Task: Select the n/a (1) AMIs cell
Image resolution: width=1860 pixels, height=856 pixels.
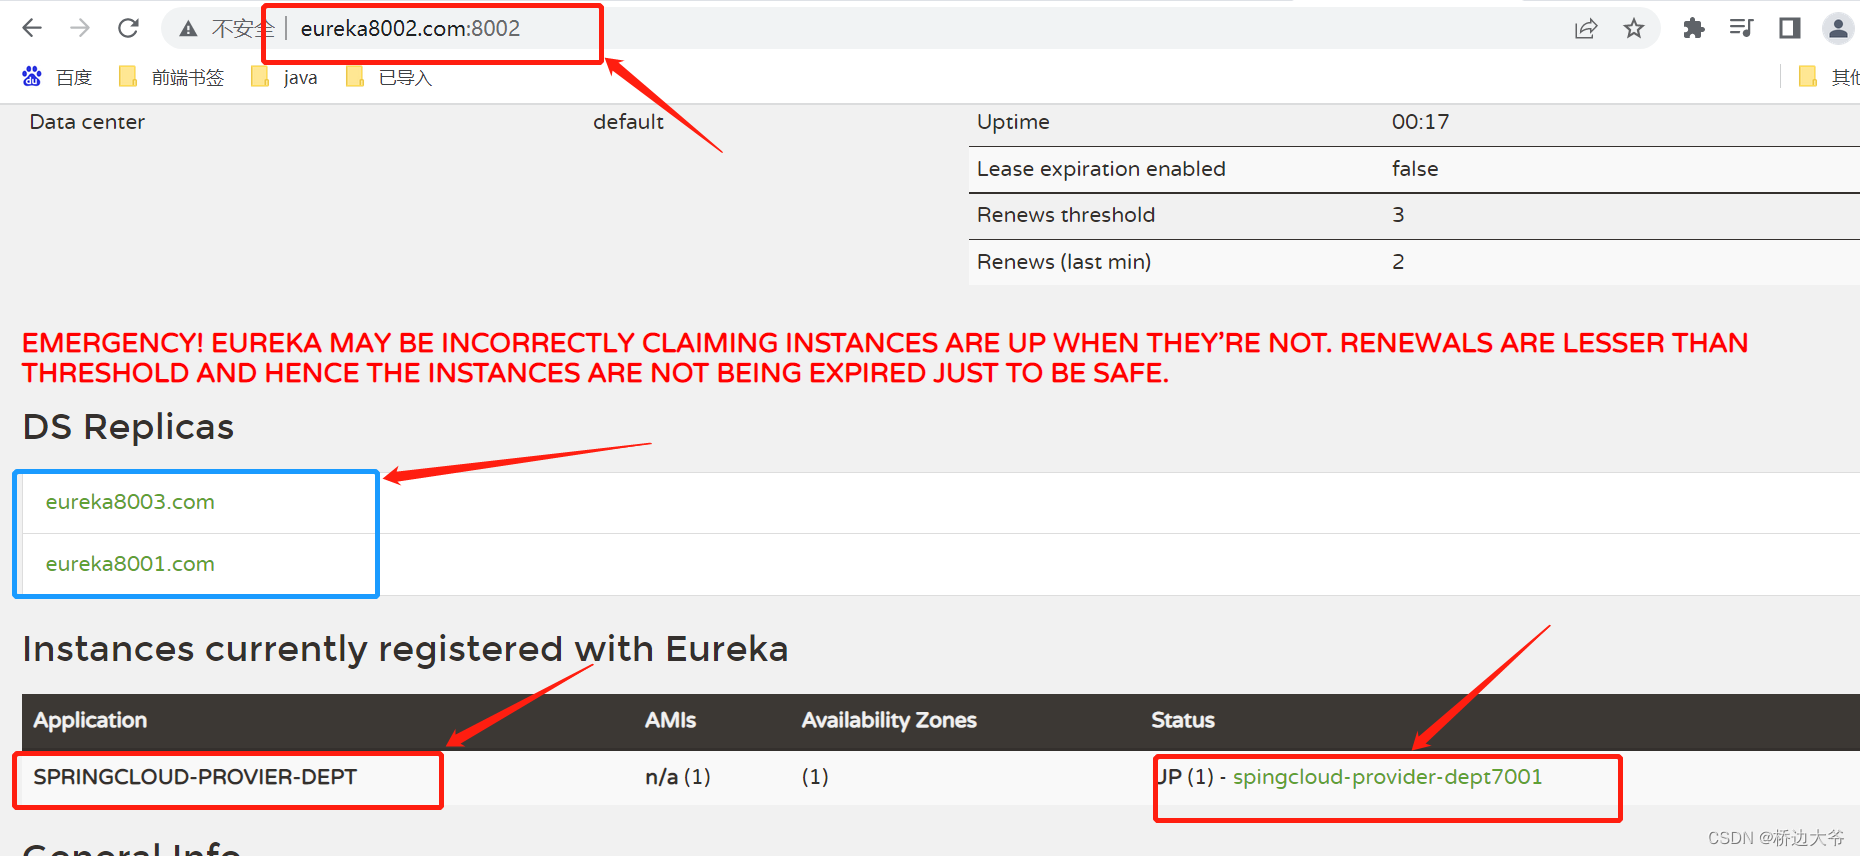Action: [x=678, y=777]
